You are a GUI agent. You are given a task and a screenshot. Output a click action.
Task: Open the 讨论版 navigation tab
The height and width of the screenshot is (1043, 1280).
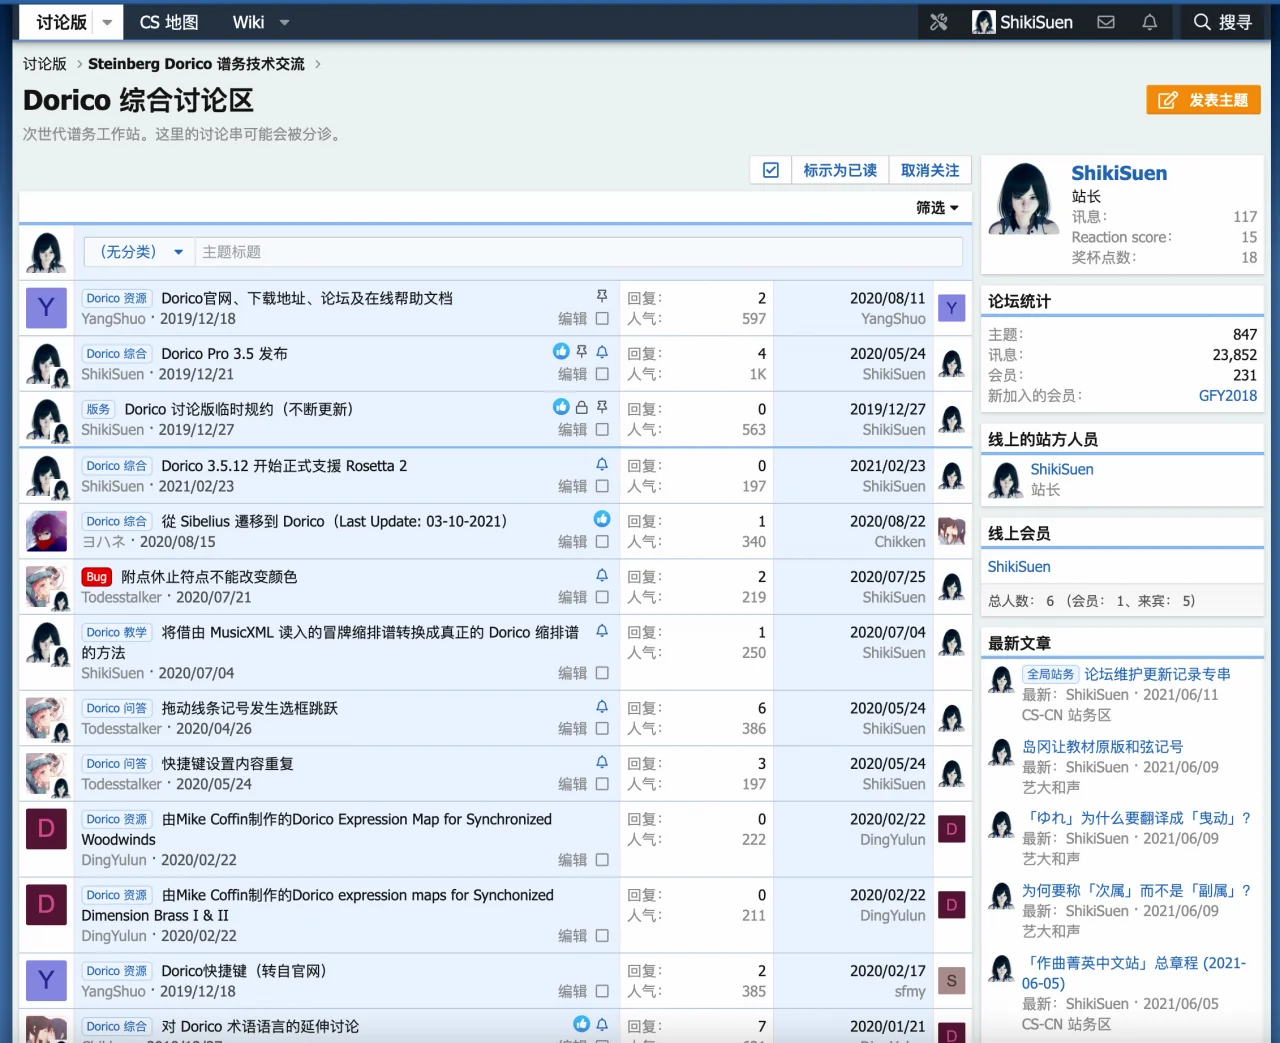point(61,22)
